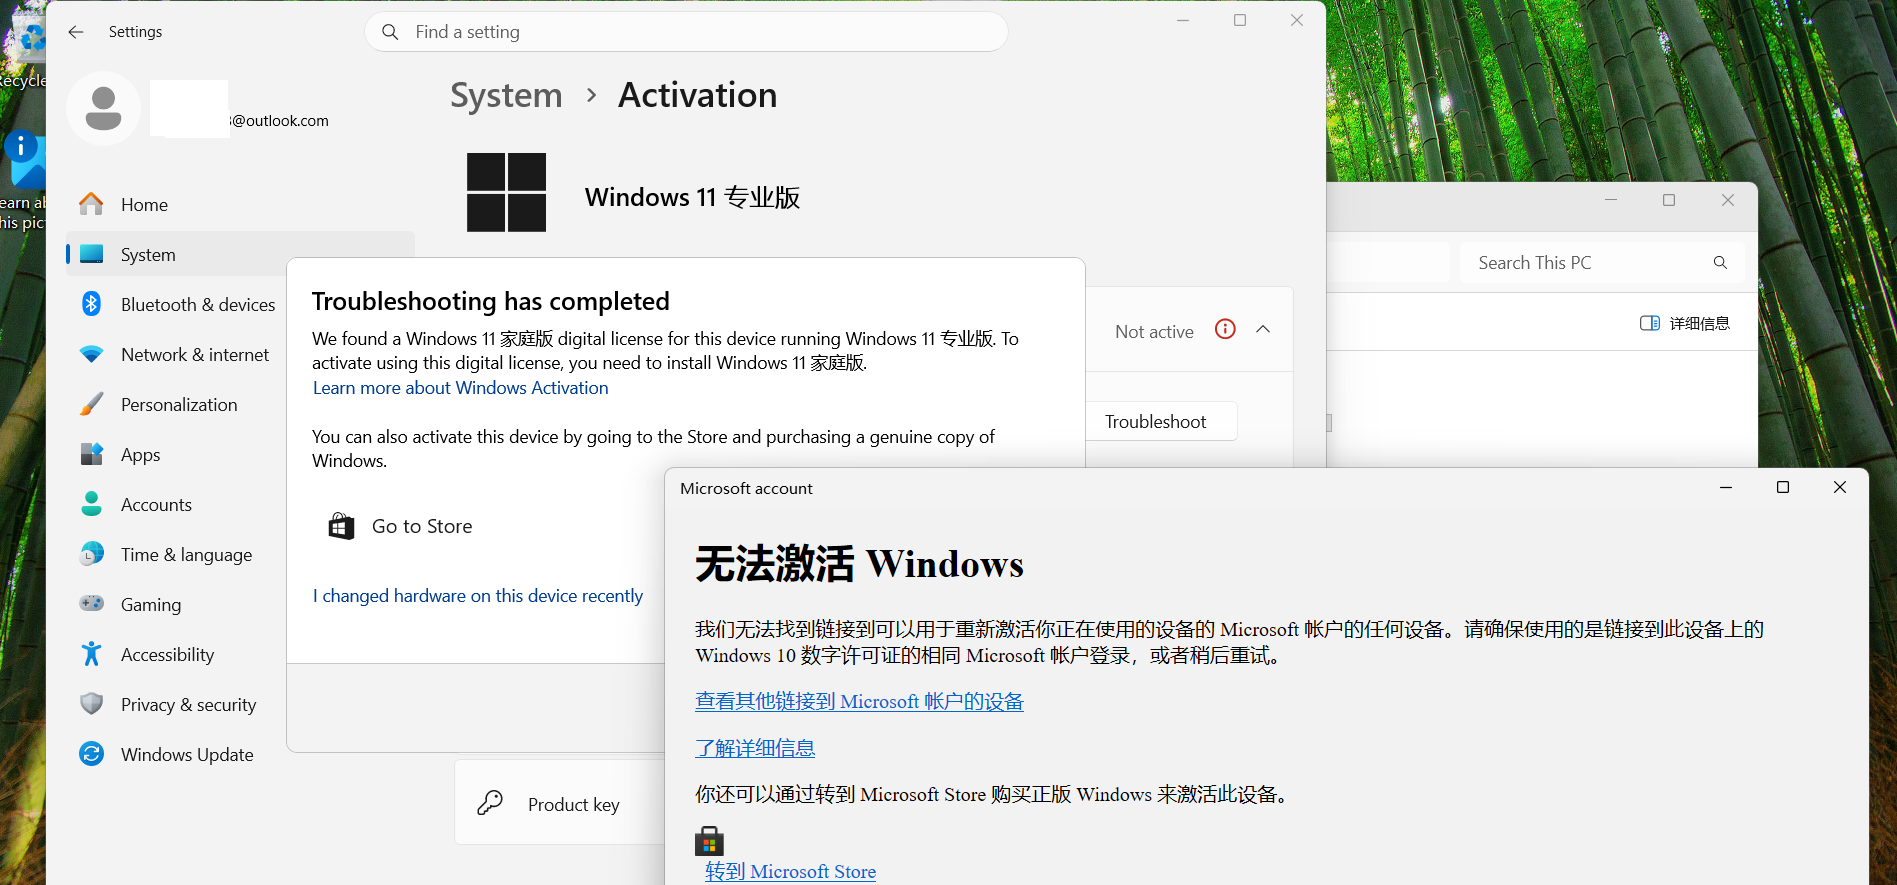
Task: Close the Microsoft account dialog
Action: pos(1840,487)
